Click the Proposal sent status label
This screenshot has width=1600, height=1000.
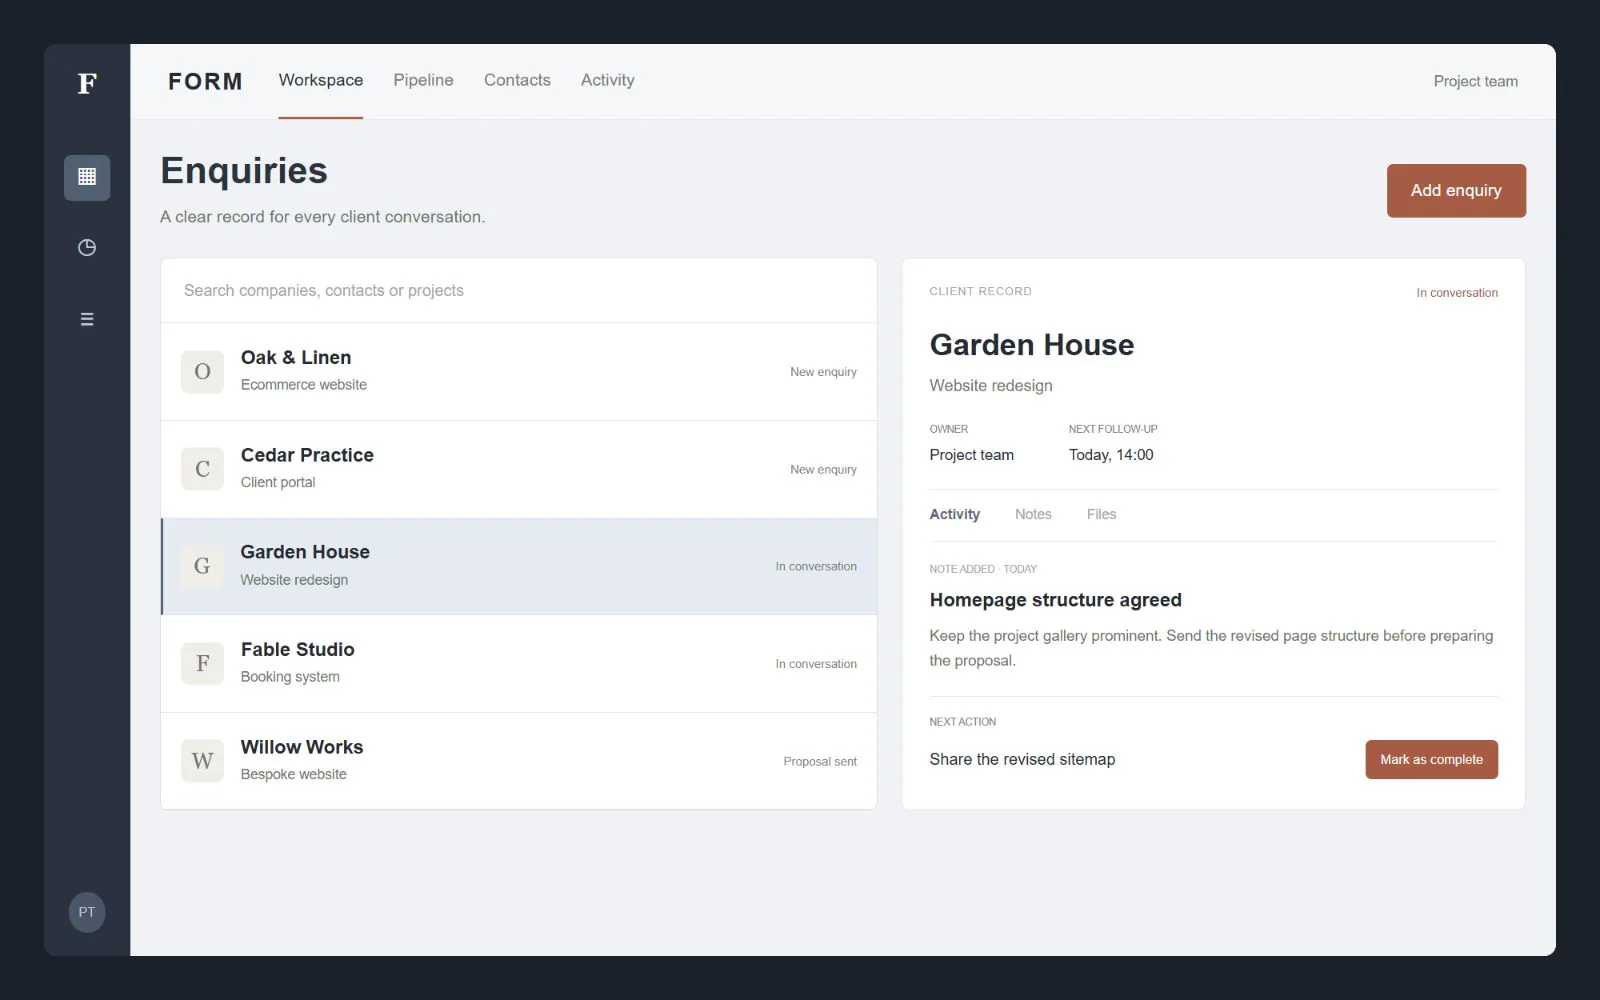click(820, 761)
